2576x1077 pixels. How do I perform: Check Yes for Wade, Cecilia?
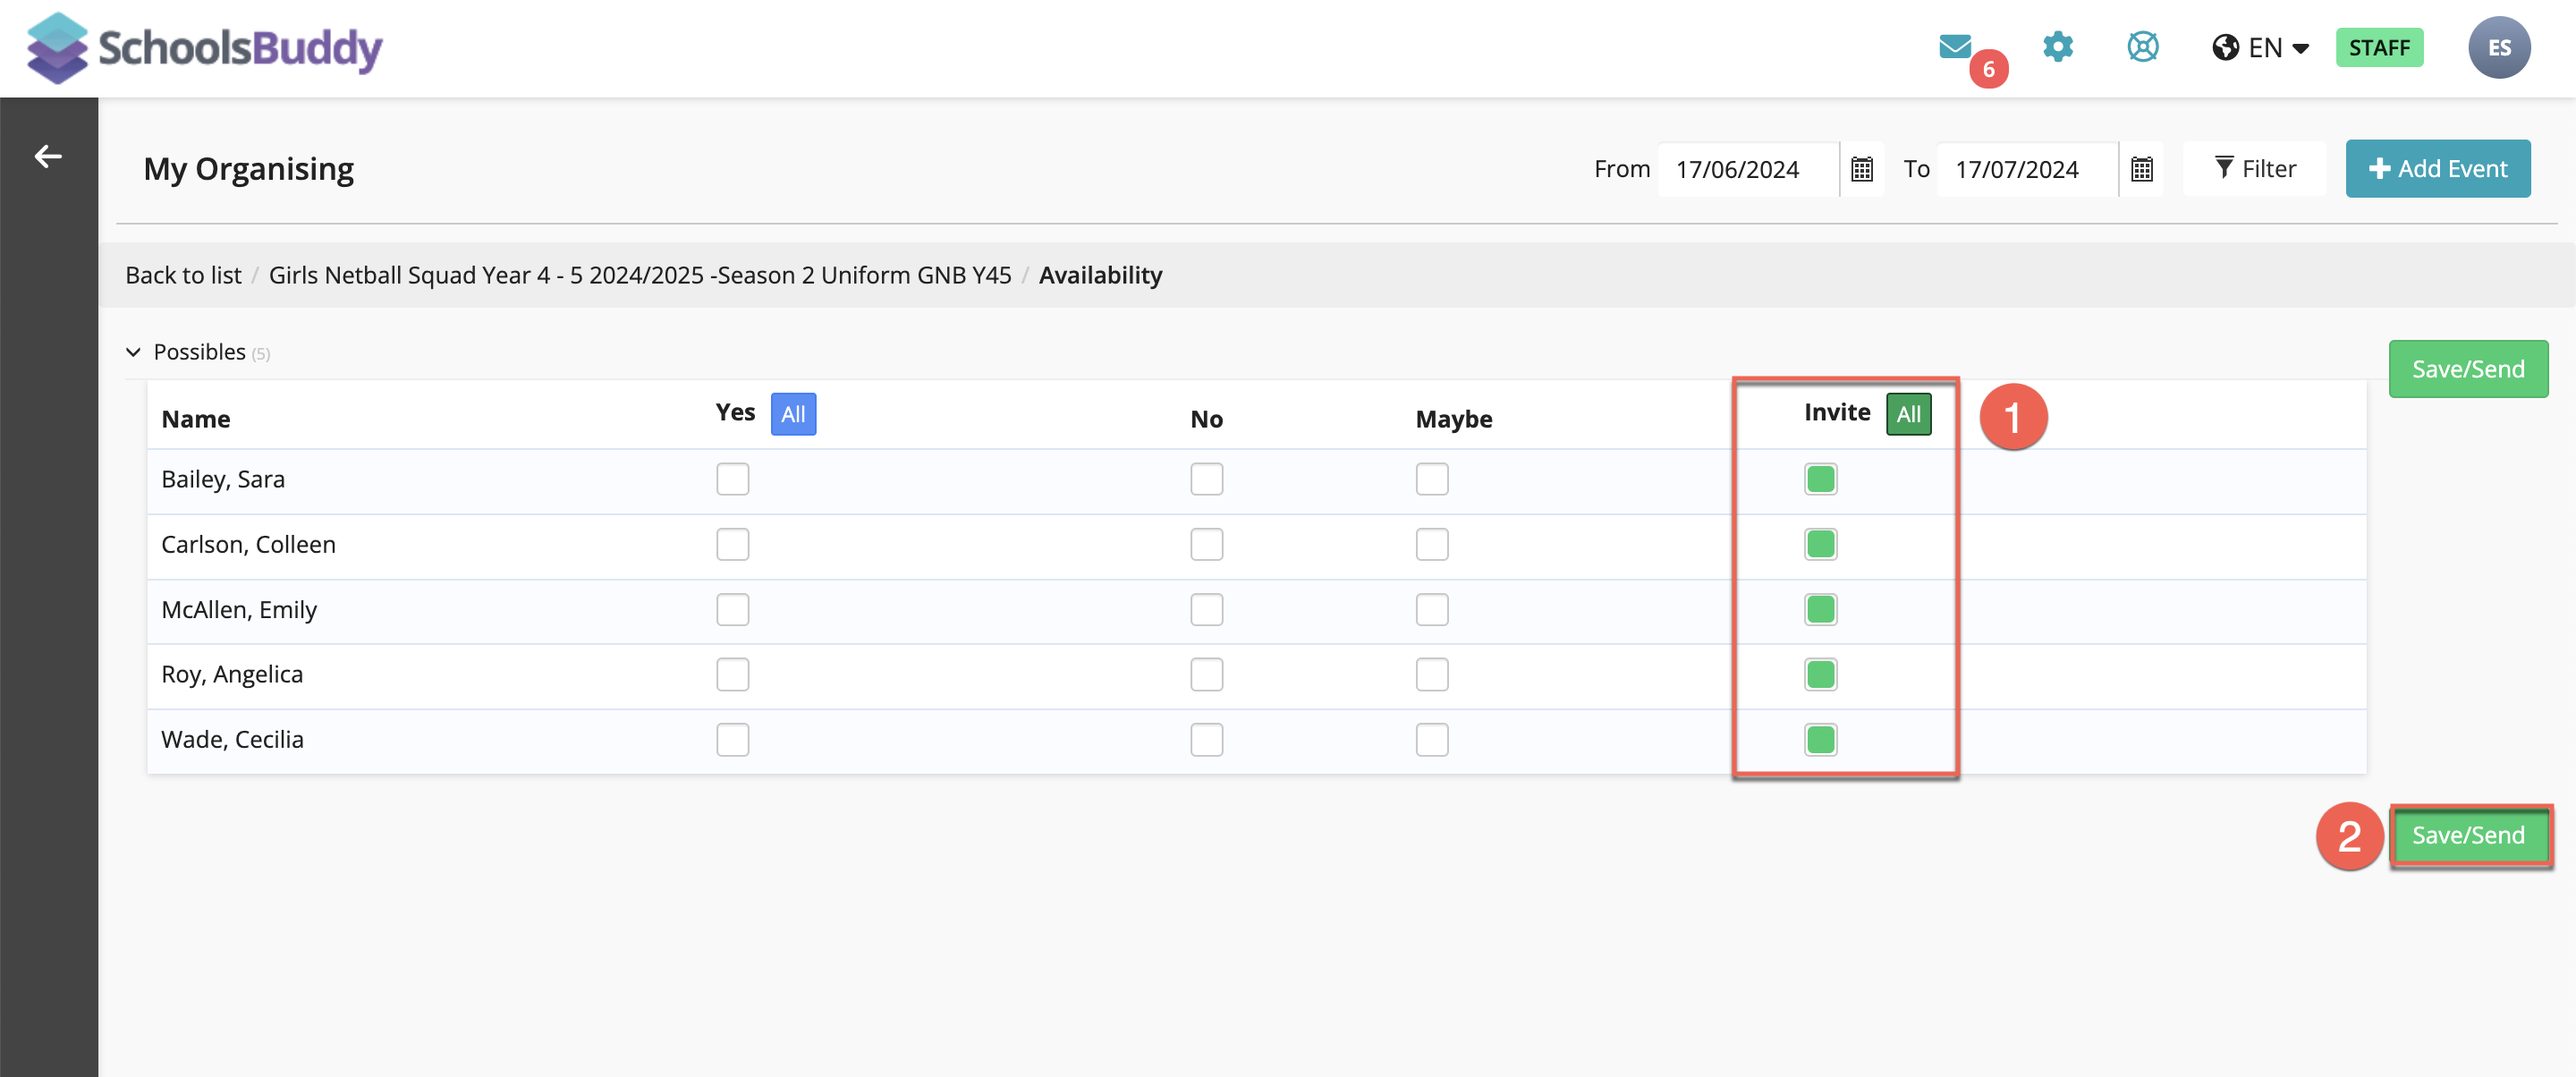[x=732, y=740]
